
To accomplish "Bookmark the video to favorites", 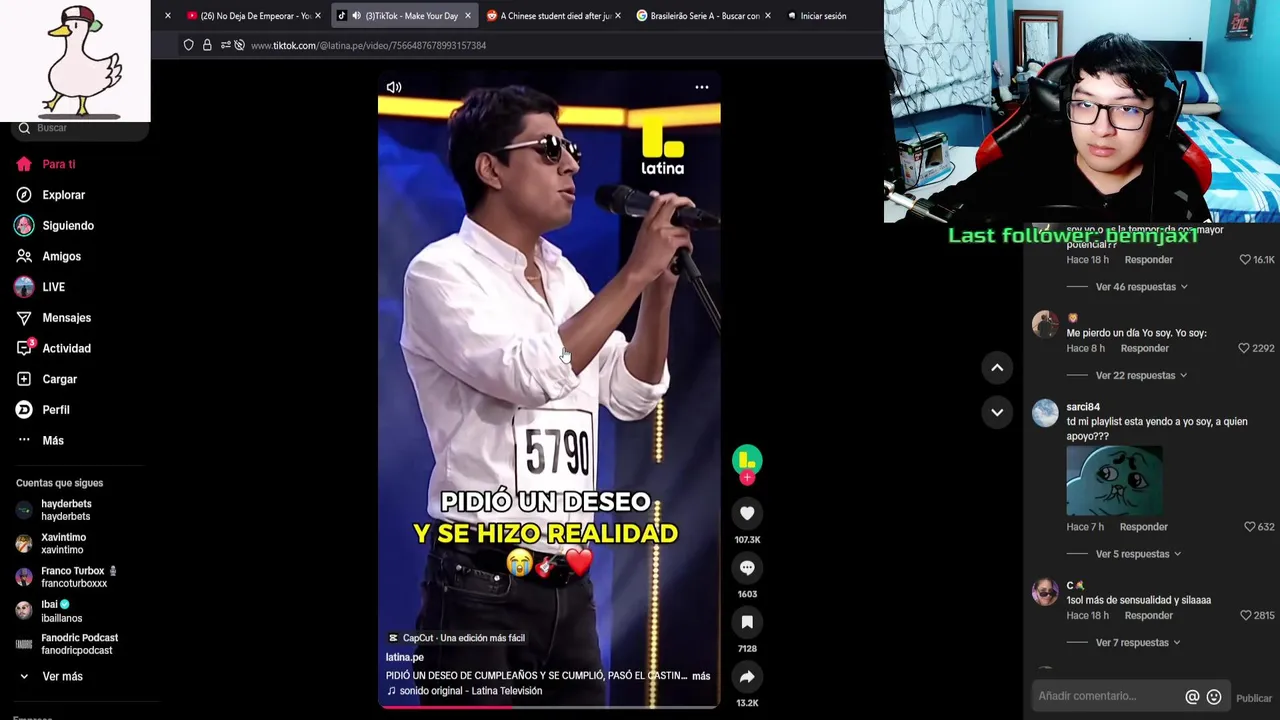I will point(747,622).
